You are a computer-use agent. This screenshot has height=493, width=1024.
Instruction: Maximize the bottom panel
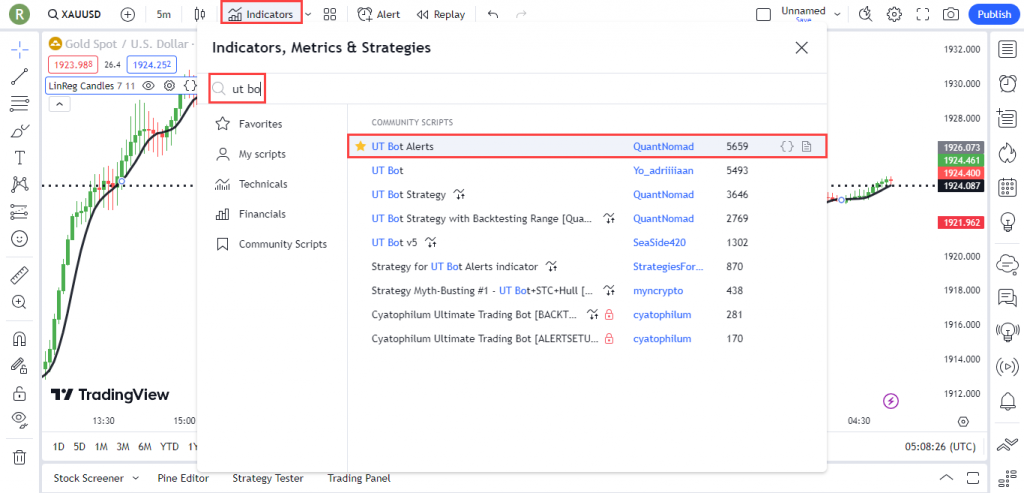click(974, 476)
